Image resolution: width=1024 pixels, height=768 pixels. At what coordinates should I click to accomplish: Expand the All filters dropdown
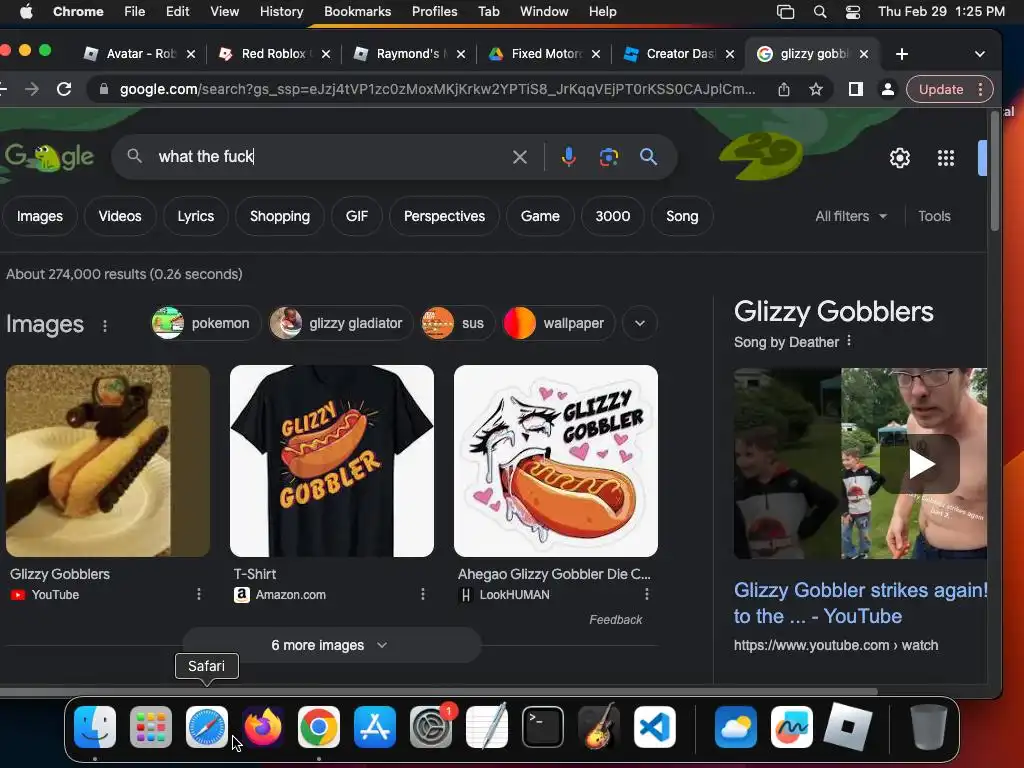pyautogui.click(x=851, y=216)
